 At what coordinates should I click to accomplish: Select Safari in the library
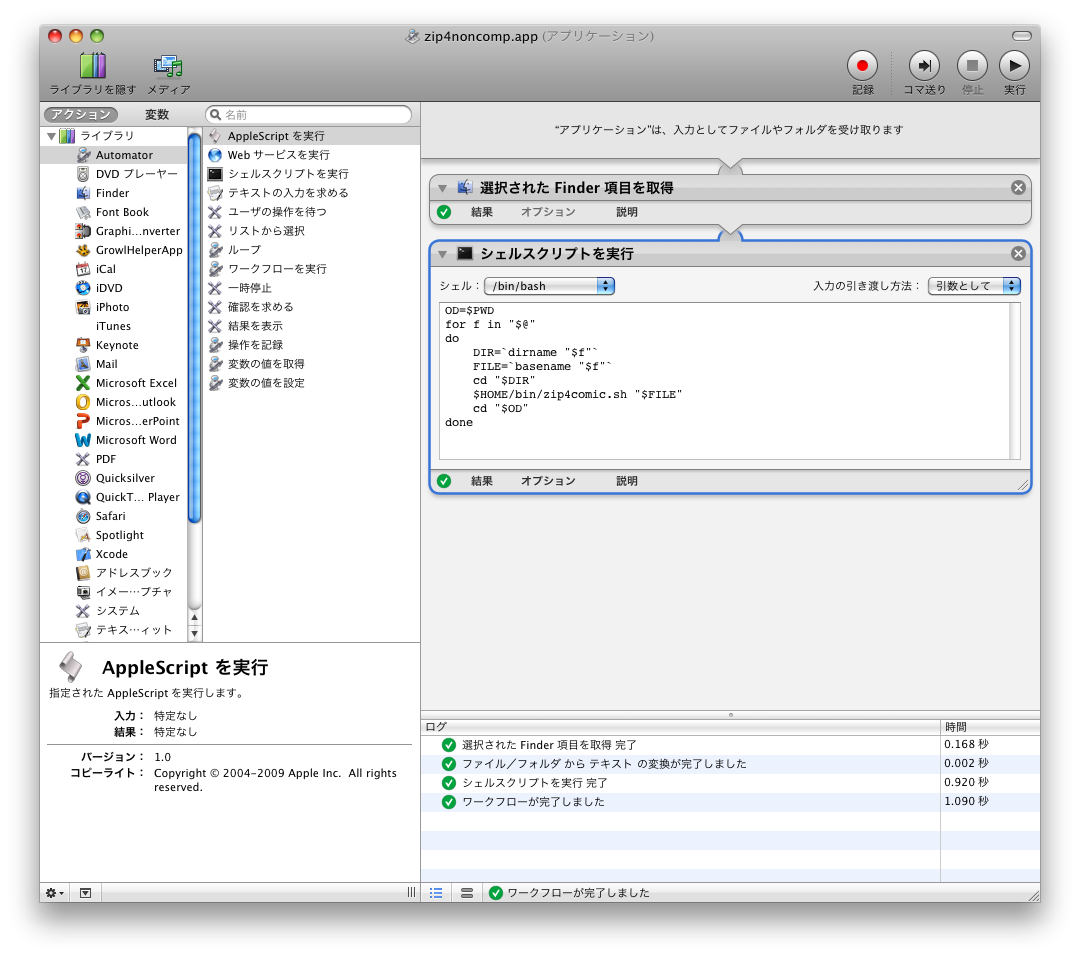point(114,516)
